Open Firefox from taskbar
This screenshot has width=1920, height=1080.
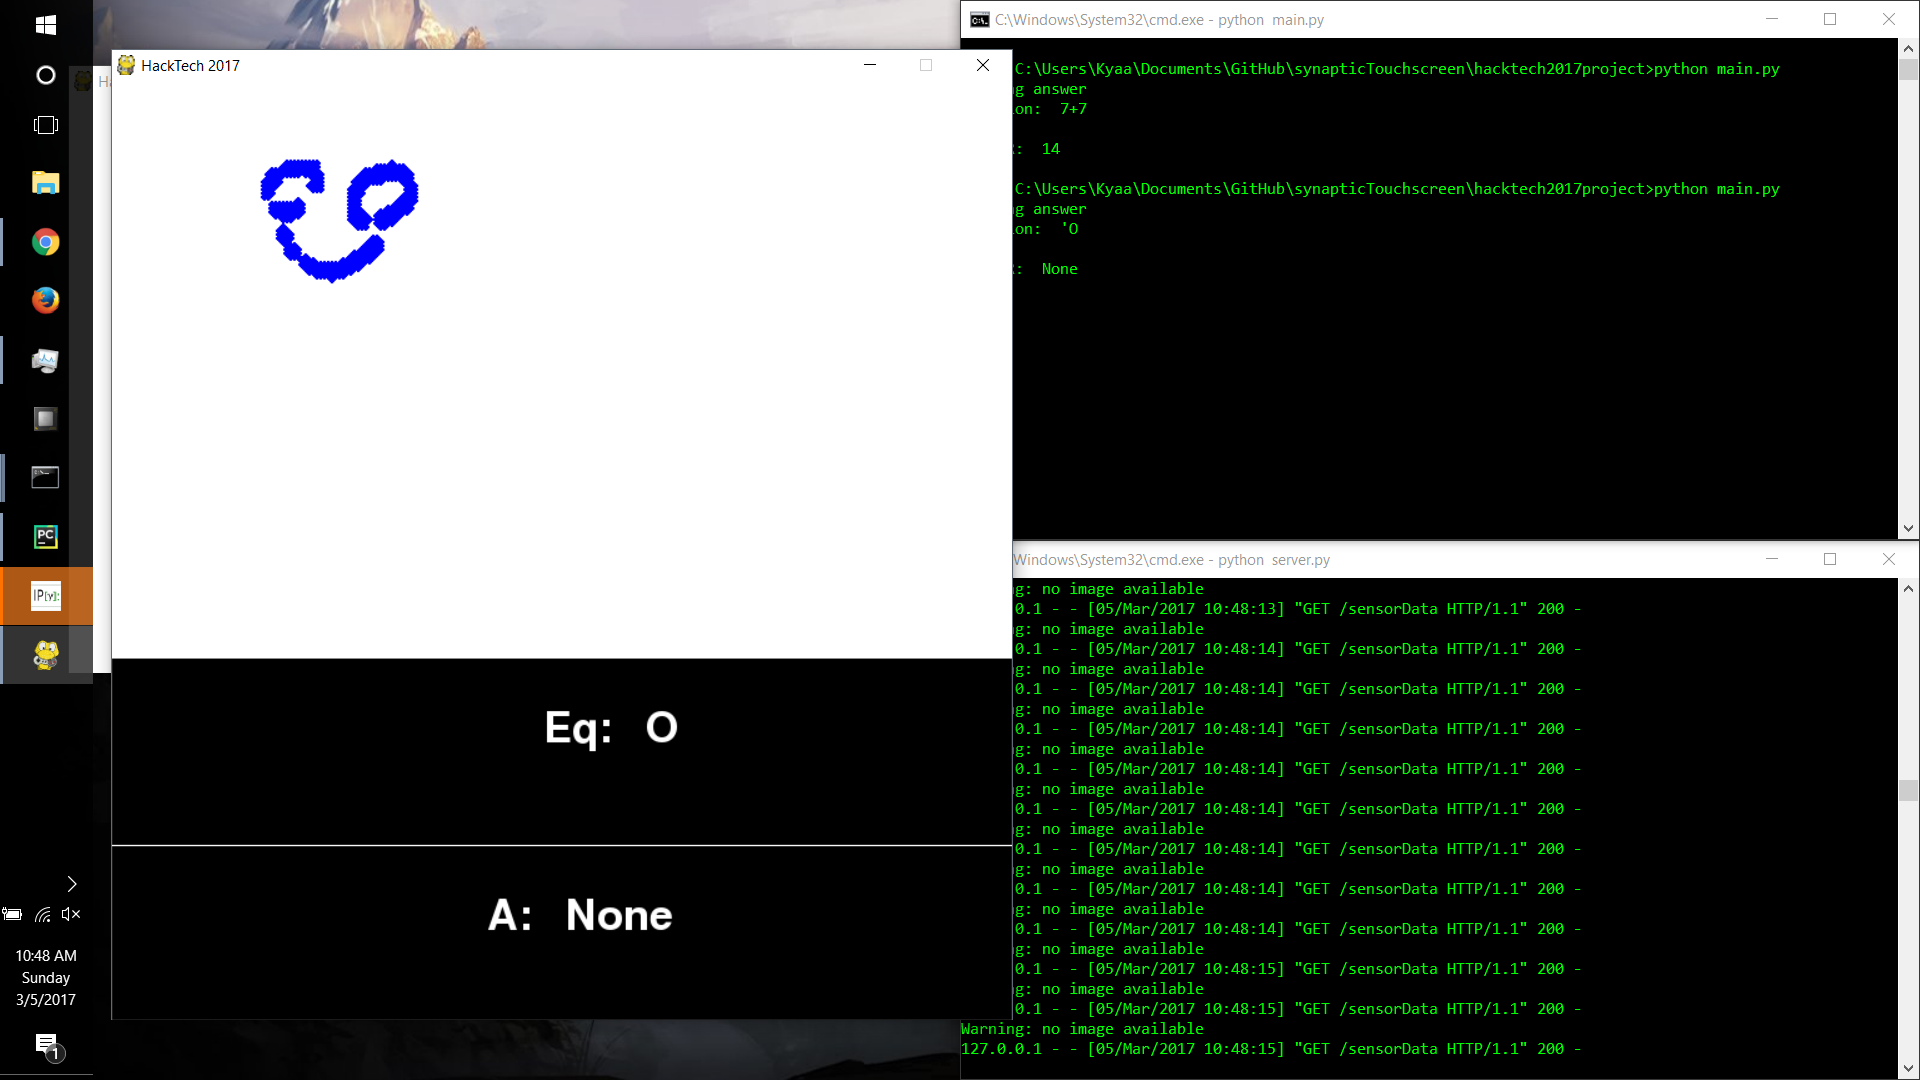(x=46, y=300)
